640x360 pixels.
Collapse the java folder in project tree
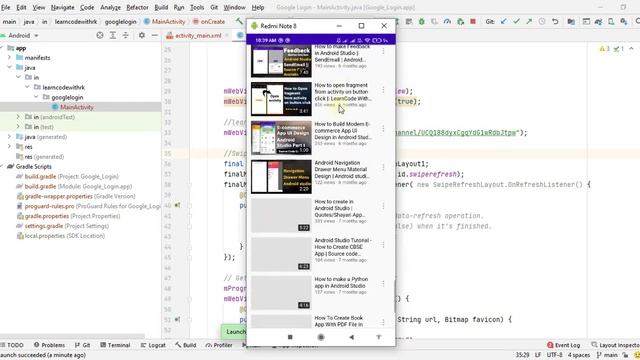point(9,67)
